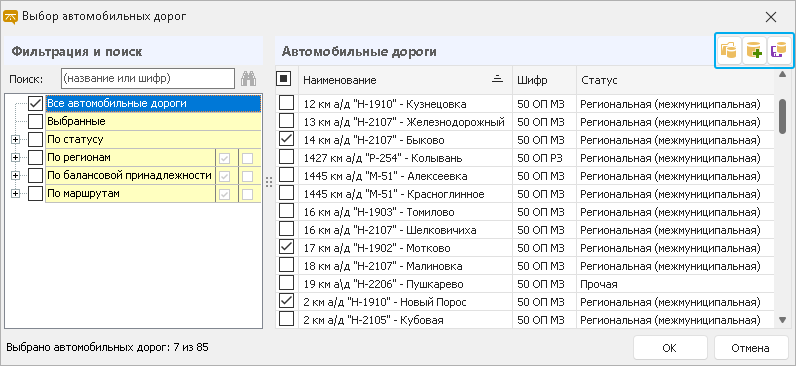Toggle empty small box in По балансовой принадлежности row
Screen dimensions: 796x366
point(247,177)
